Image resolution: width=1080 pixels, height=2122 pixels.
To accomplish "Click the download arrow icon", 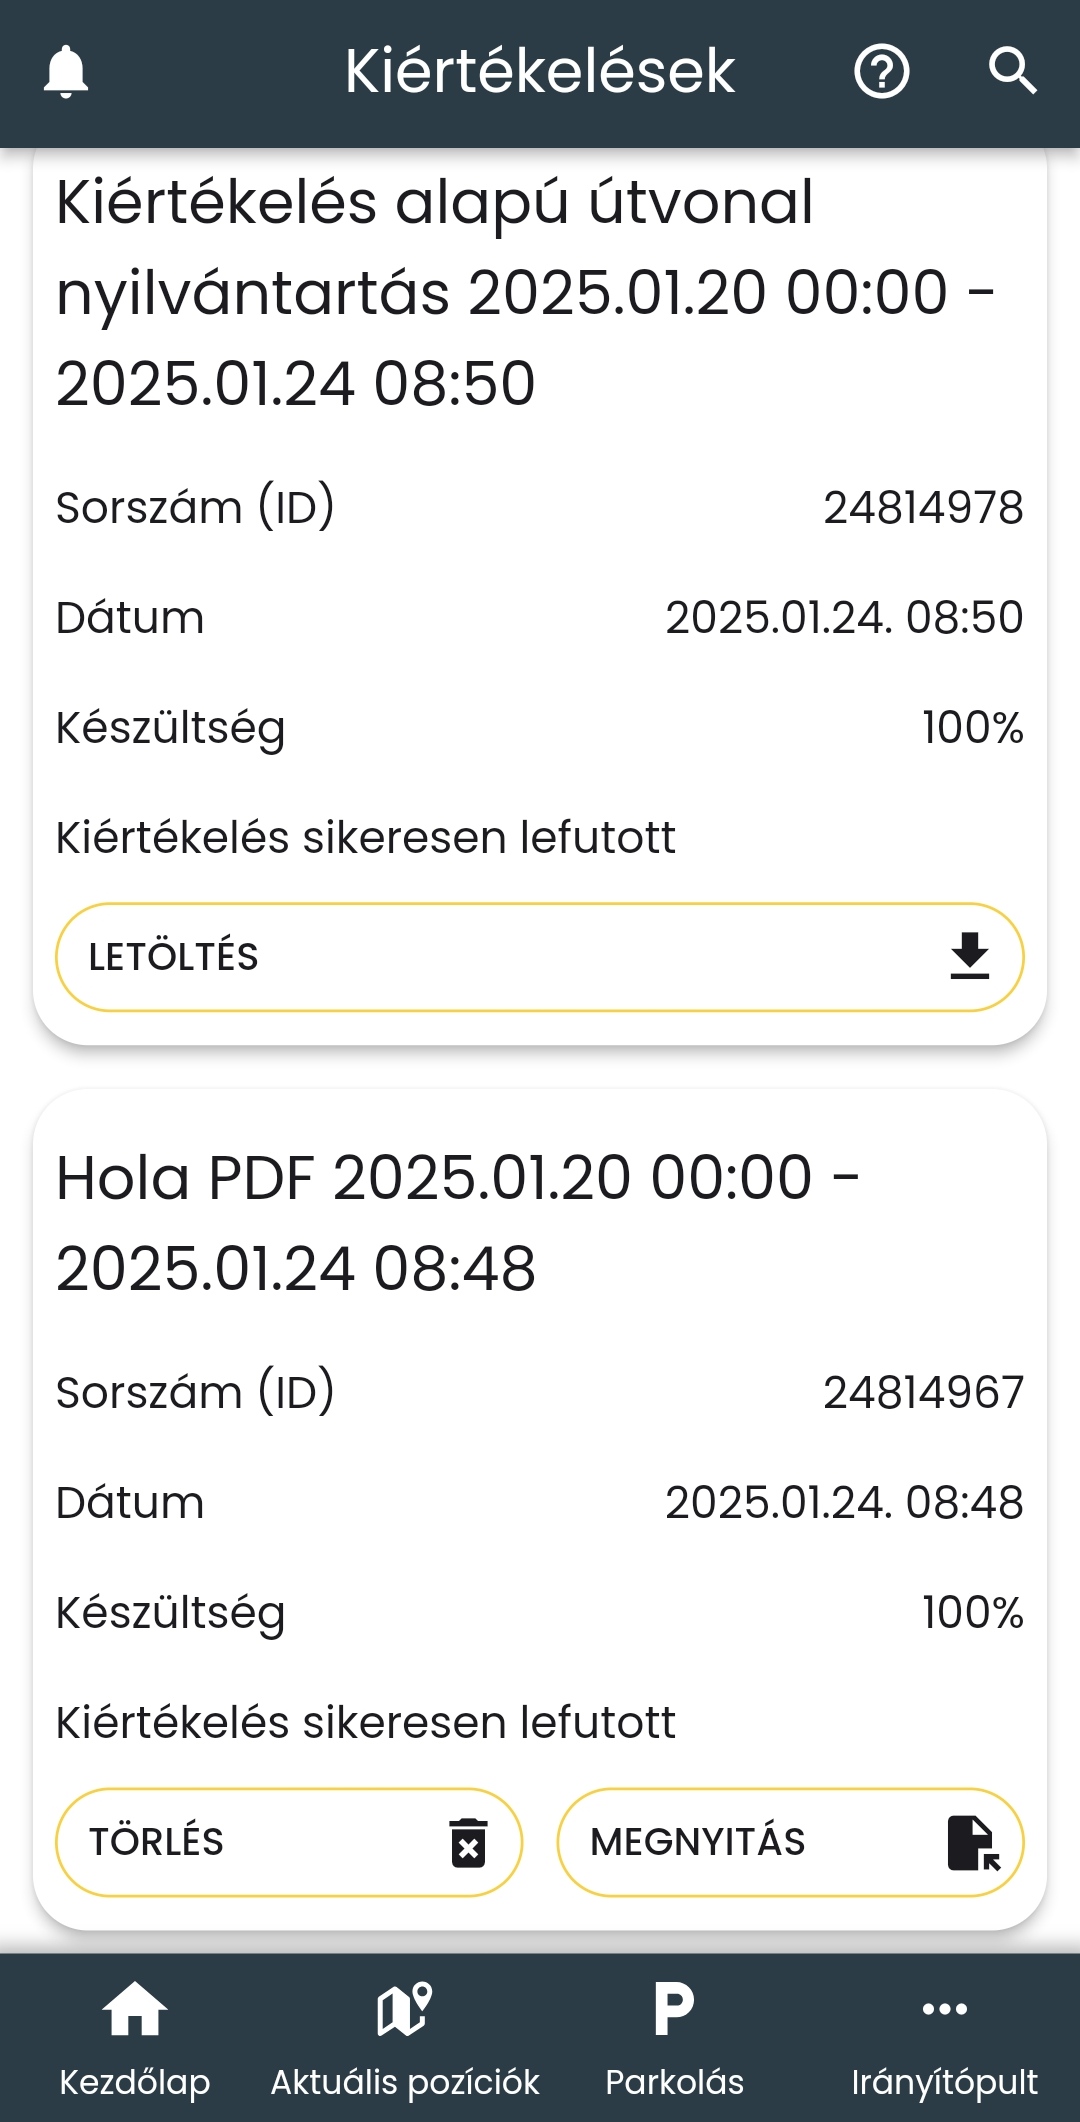I will point(969,956).
